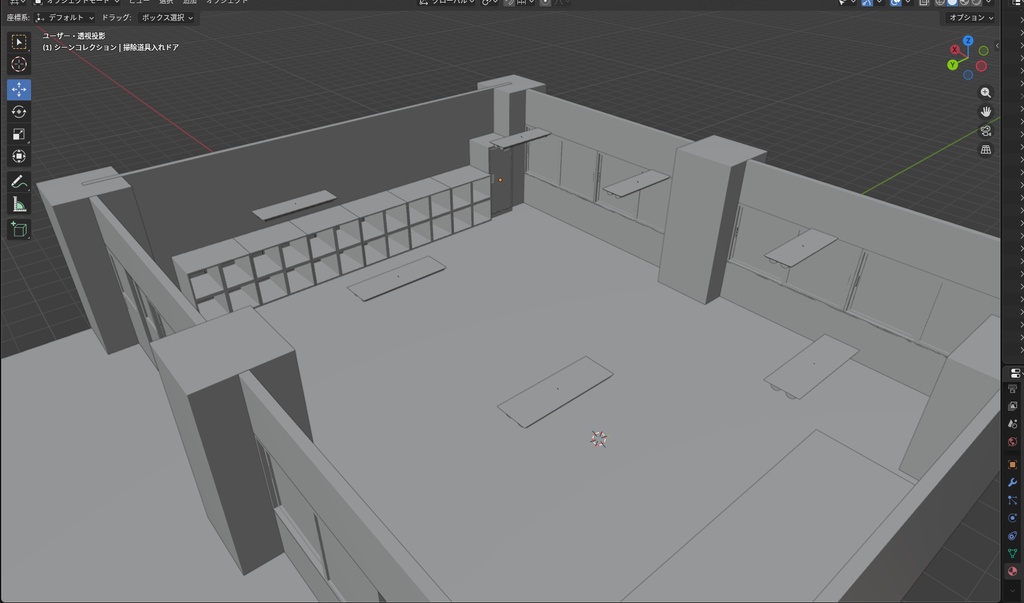Activate the Annotate pencil tool

pyautogui.click(x=19, y=182)
